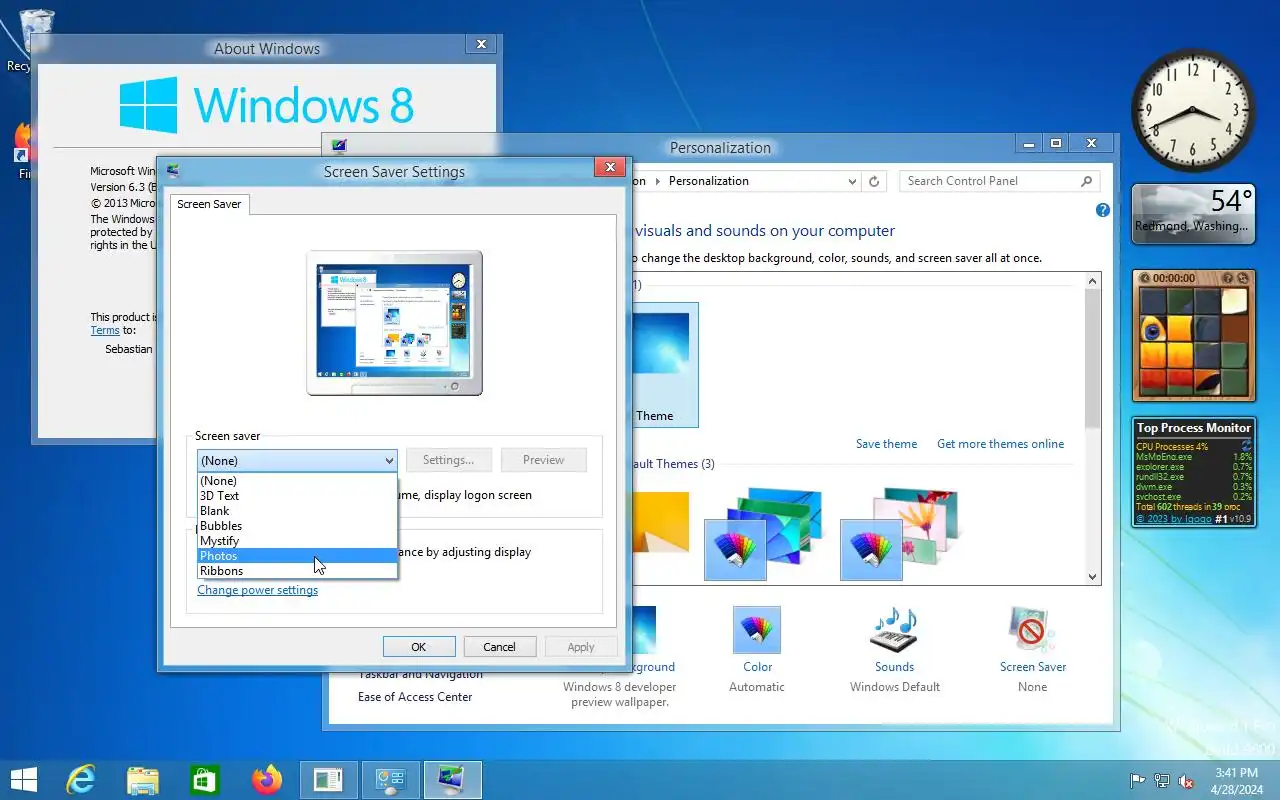
Task: Click the Ease of Access Center link
Action: (415, 697)
